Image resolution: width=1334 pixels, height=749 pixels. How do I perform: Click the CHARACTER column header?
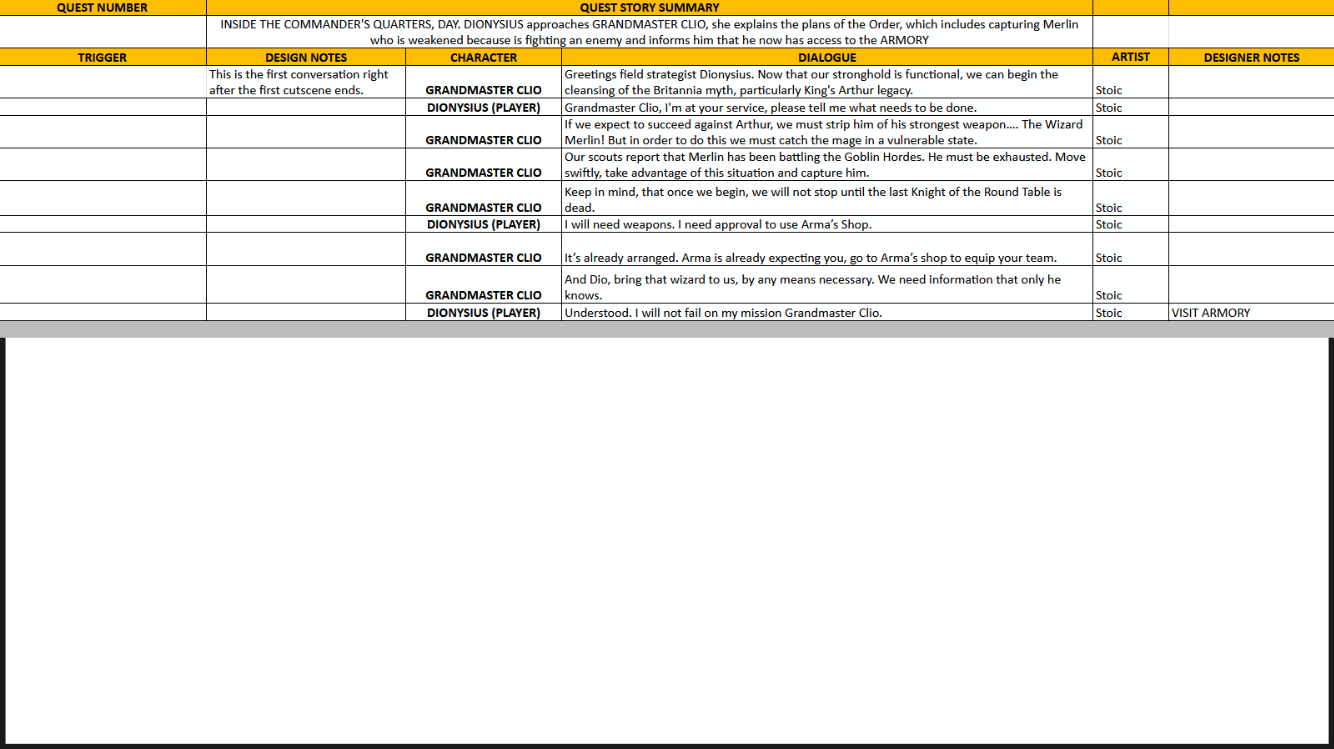pos(483,57)
